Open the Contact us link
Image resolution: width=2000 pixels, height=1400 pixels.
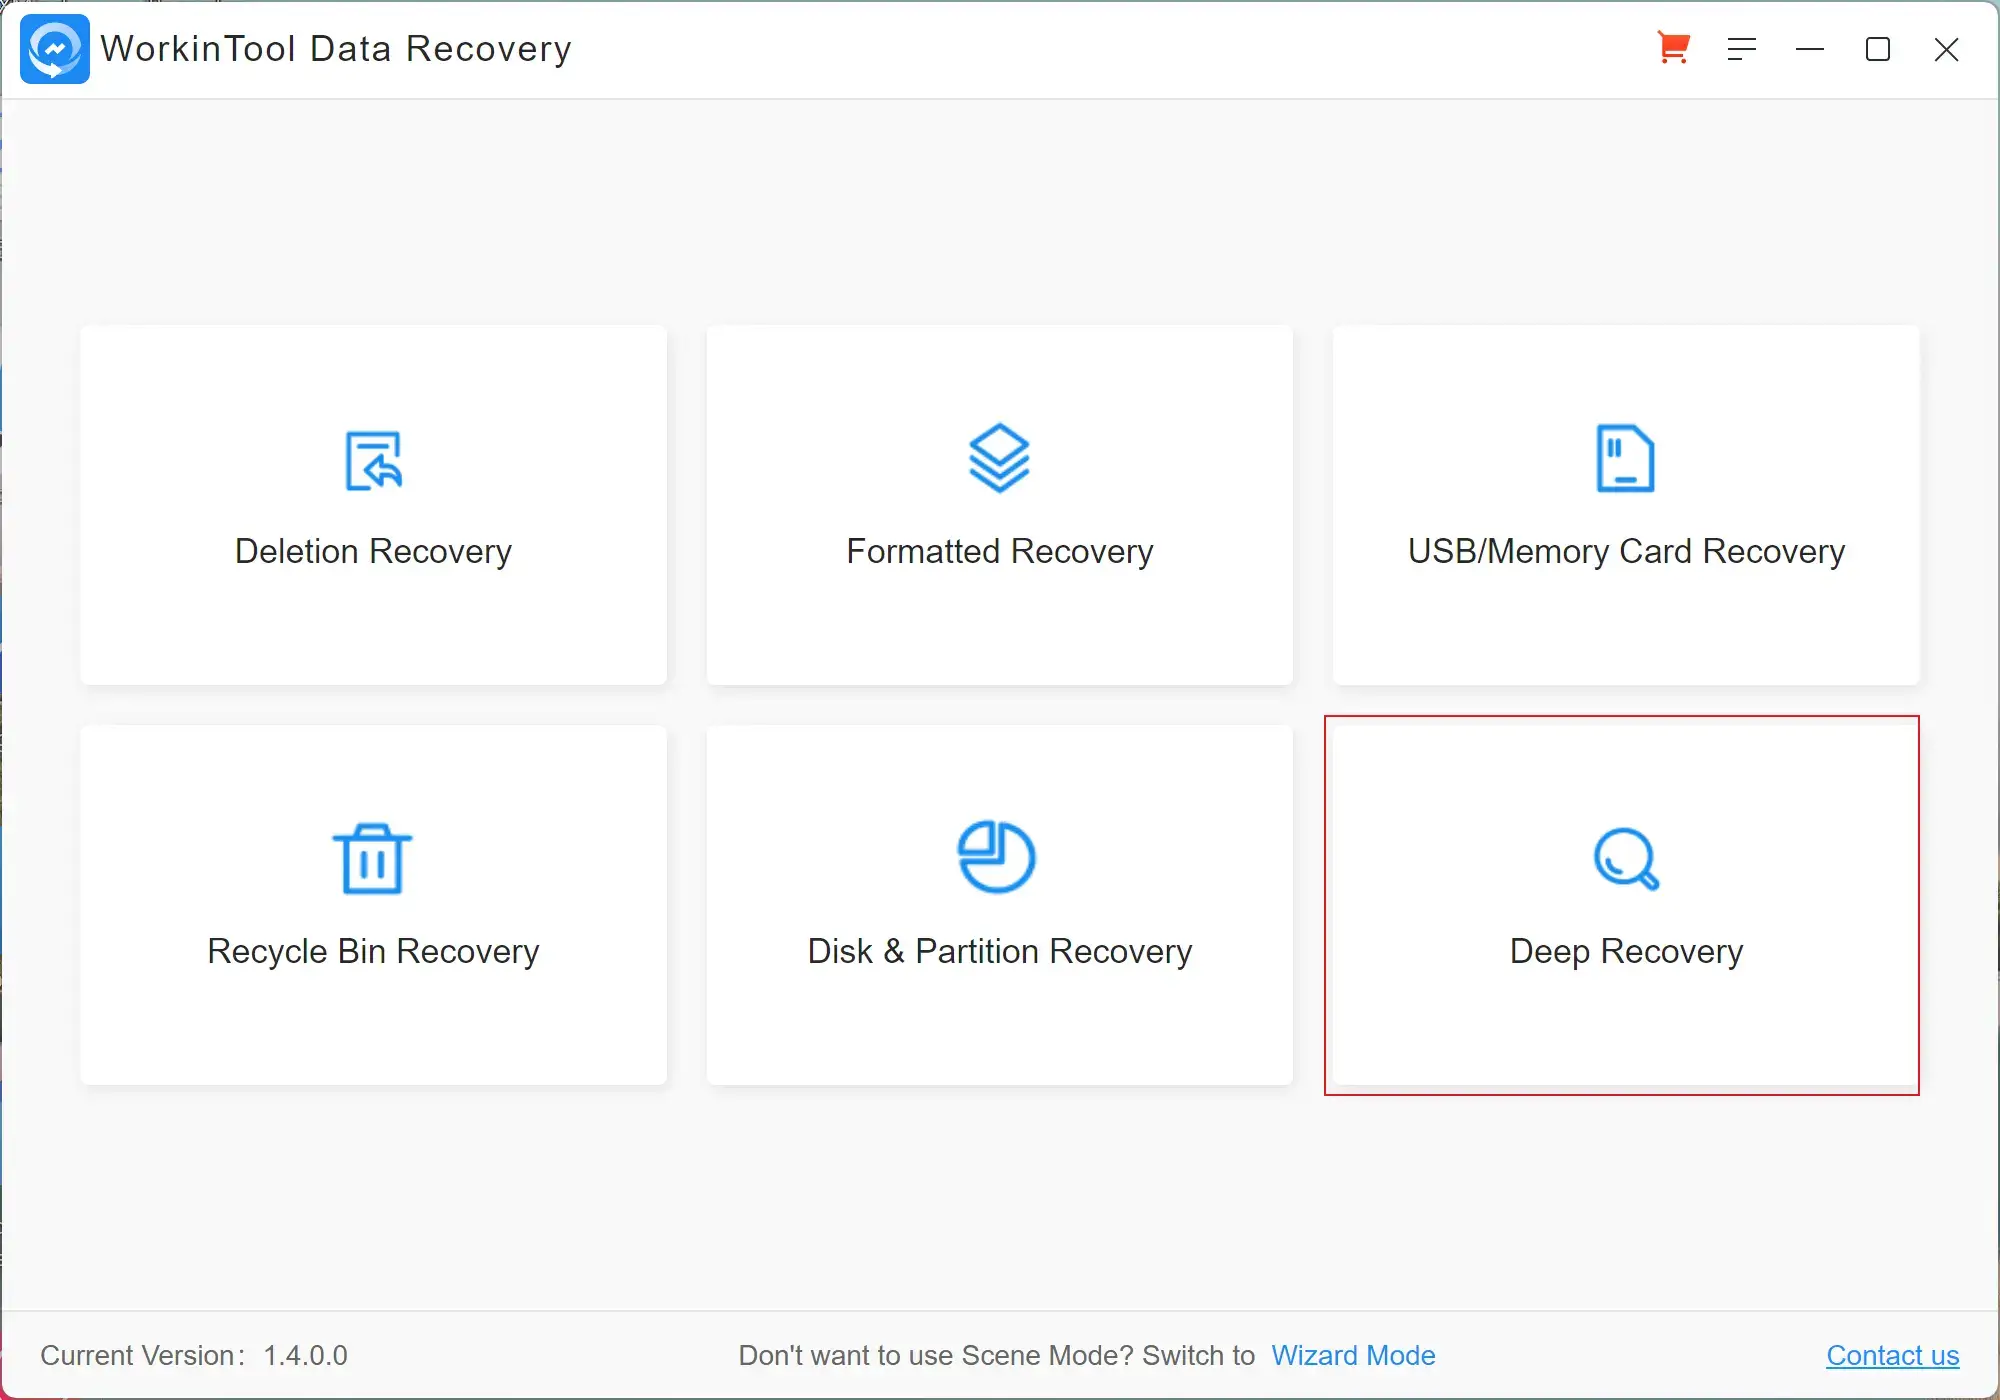pos(1892,1355)
